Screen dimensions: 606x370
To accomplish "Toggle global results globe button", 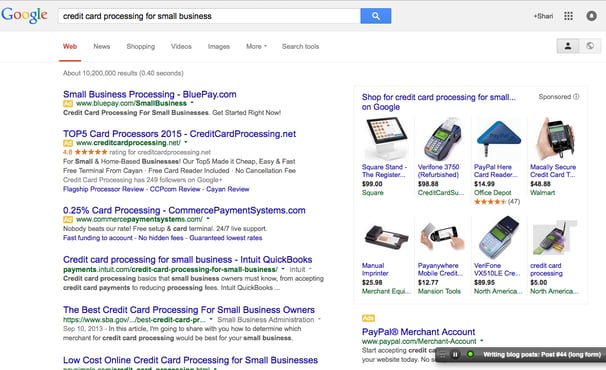I will (590, 46).
